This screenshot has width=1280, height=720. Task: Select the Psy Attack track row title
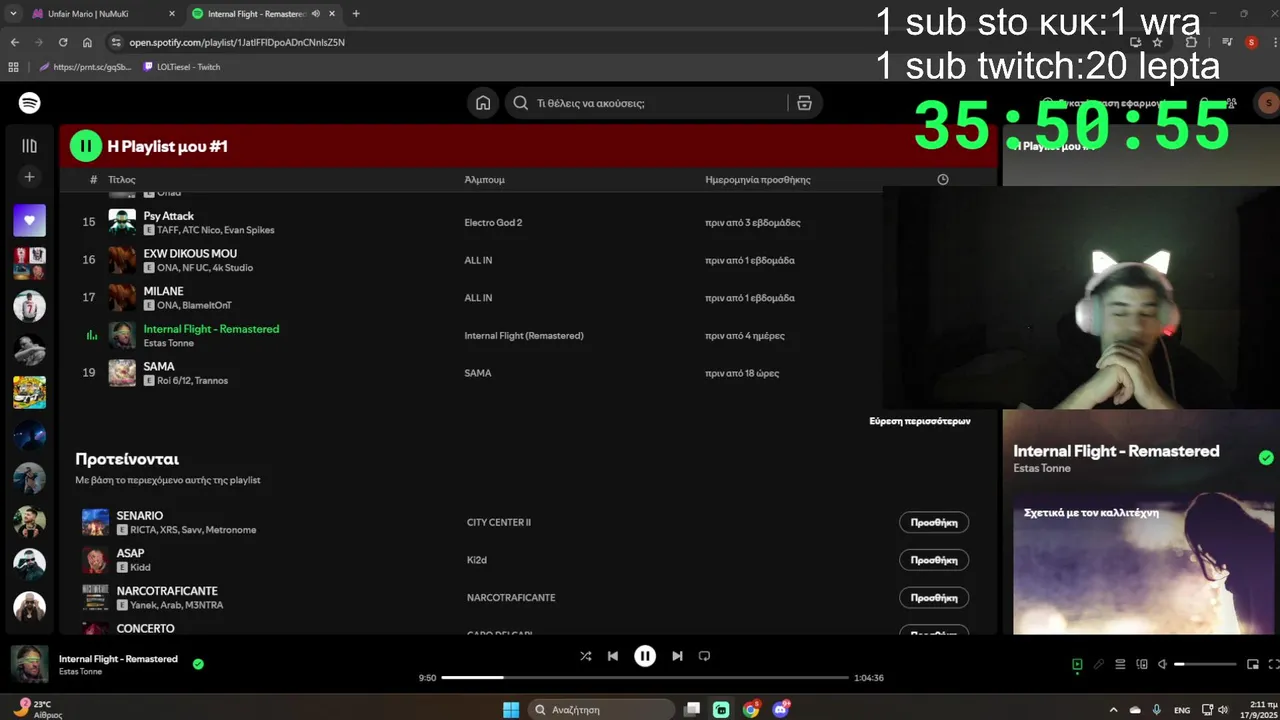169,216
